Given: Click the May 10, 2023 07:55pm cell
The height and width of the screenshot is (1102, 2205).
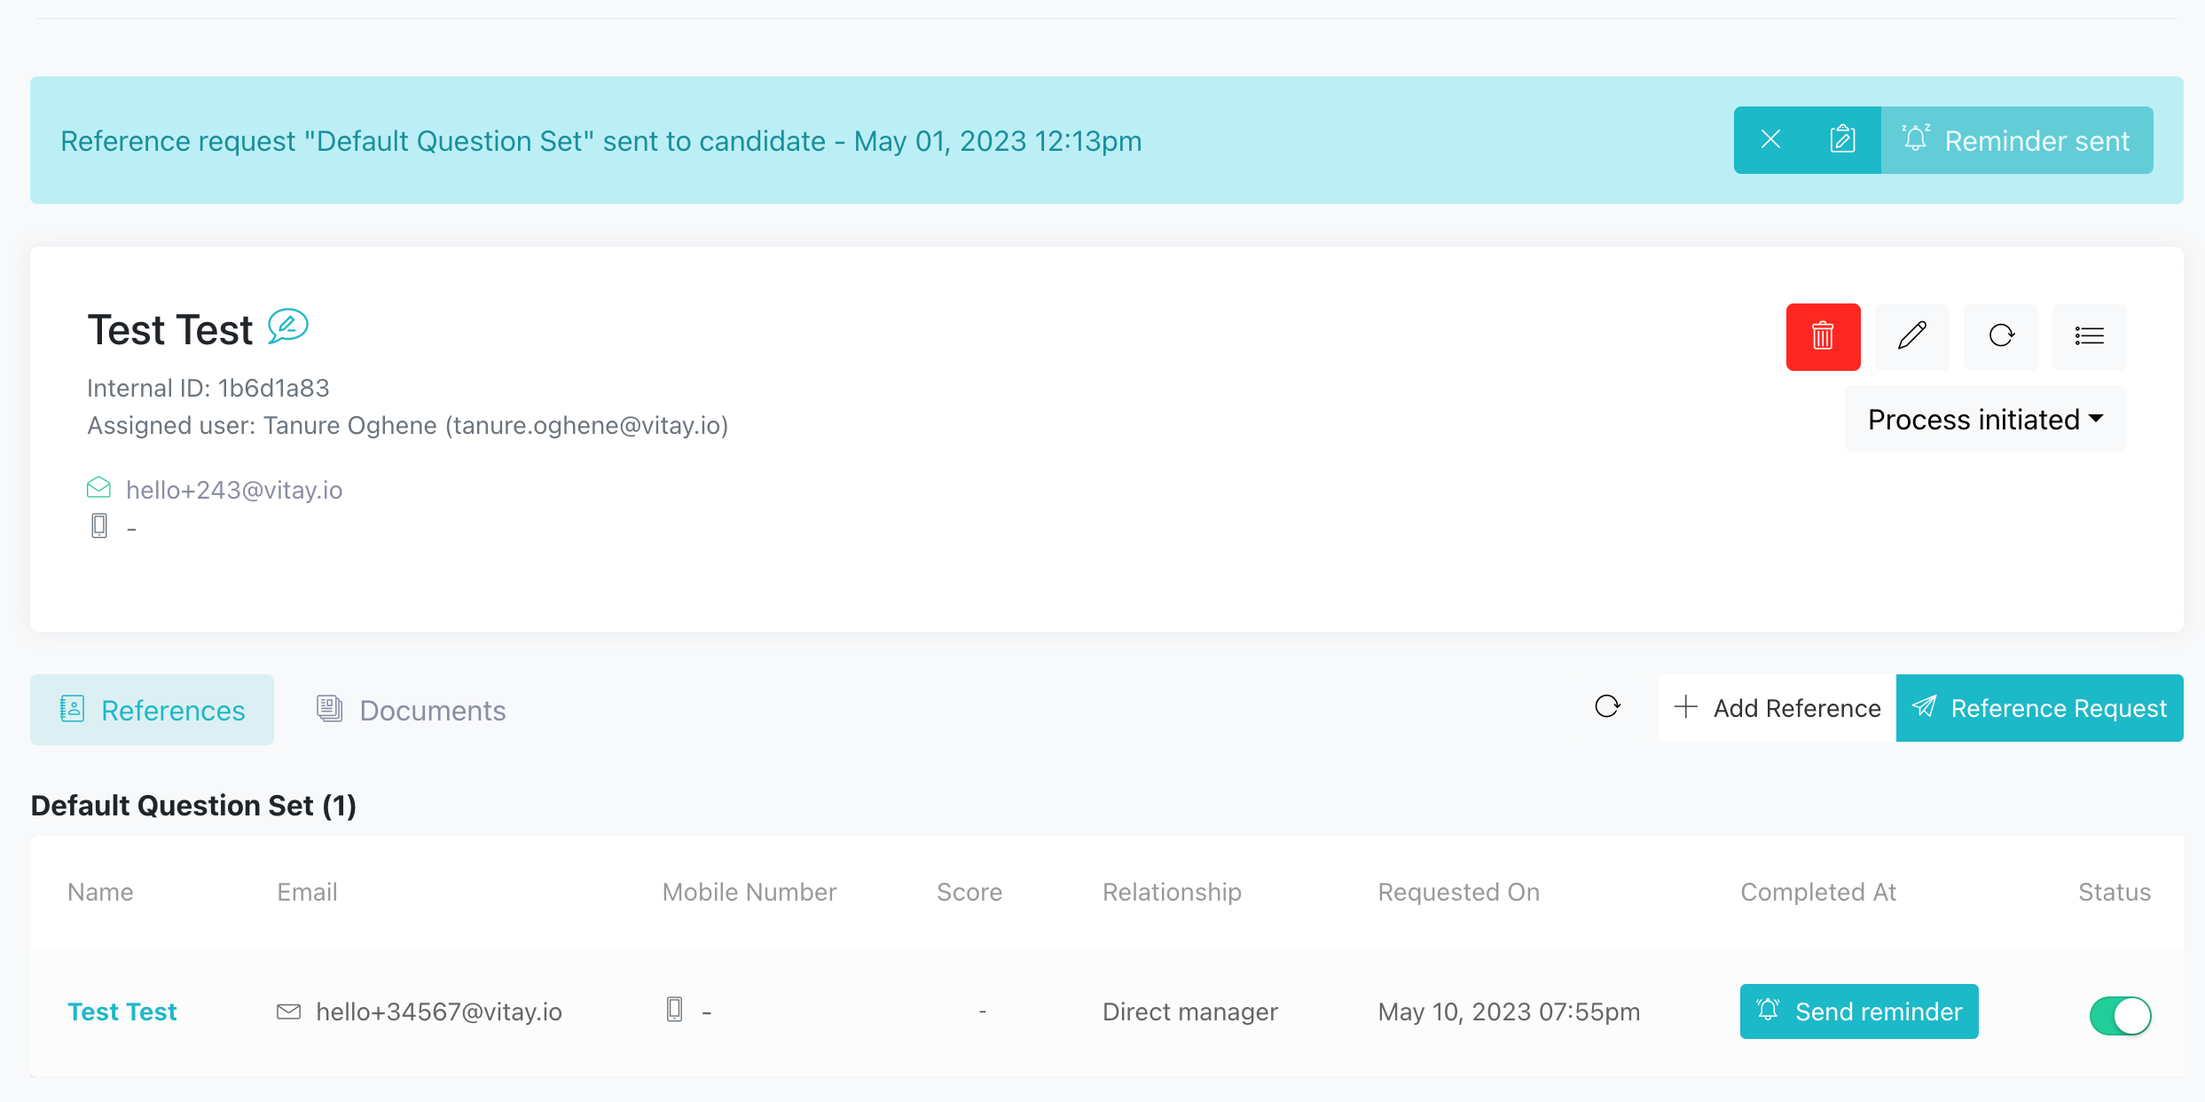Looking at the screenshot, I should (x=1509, y=1012).
